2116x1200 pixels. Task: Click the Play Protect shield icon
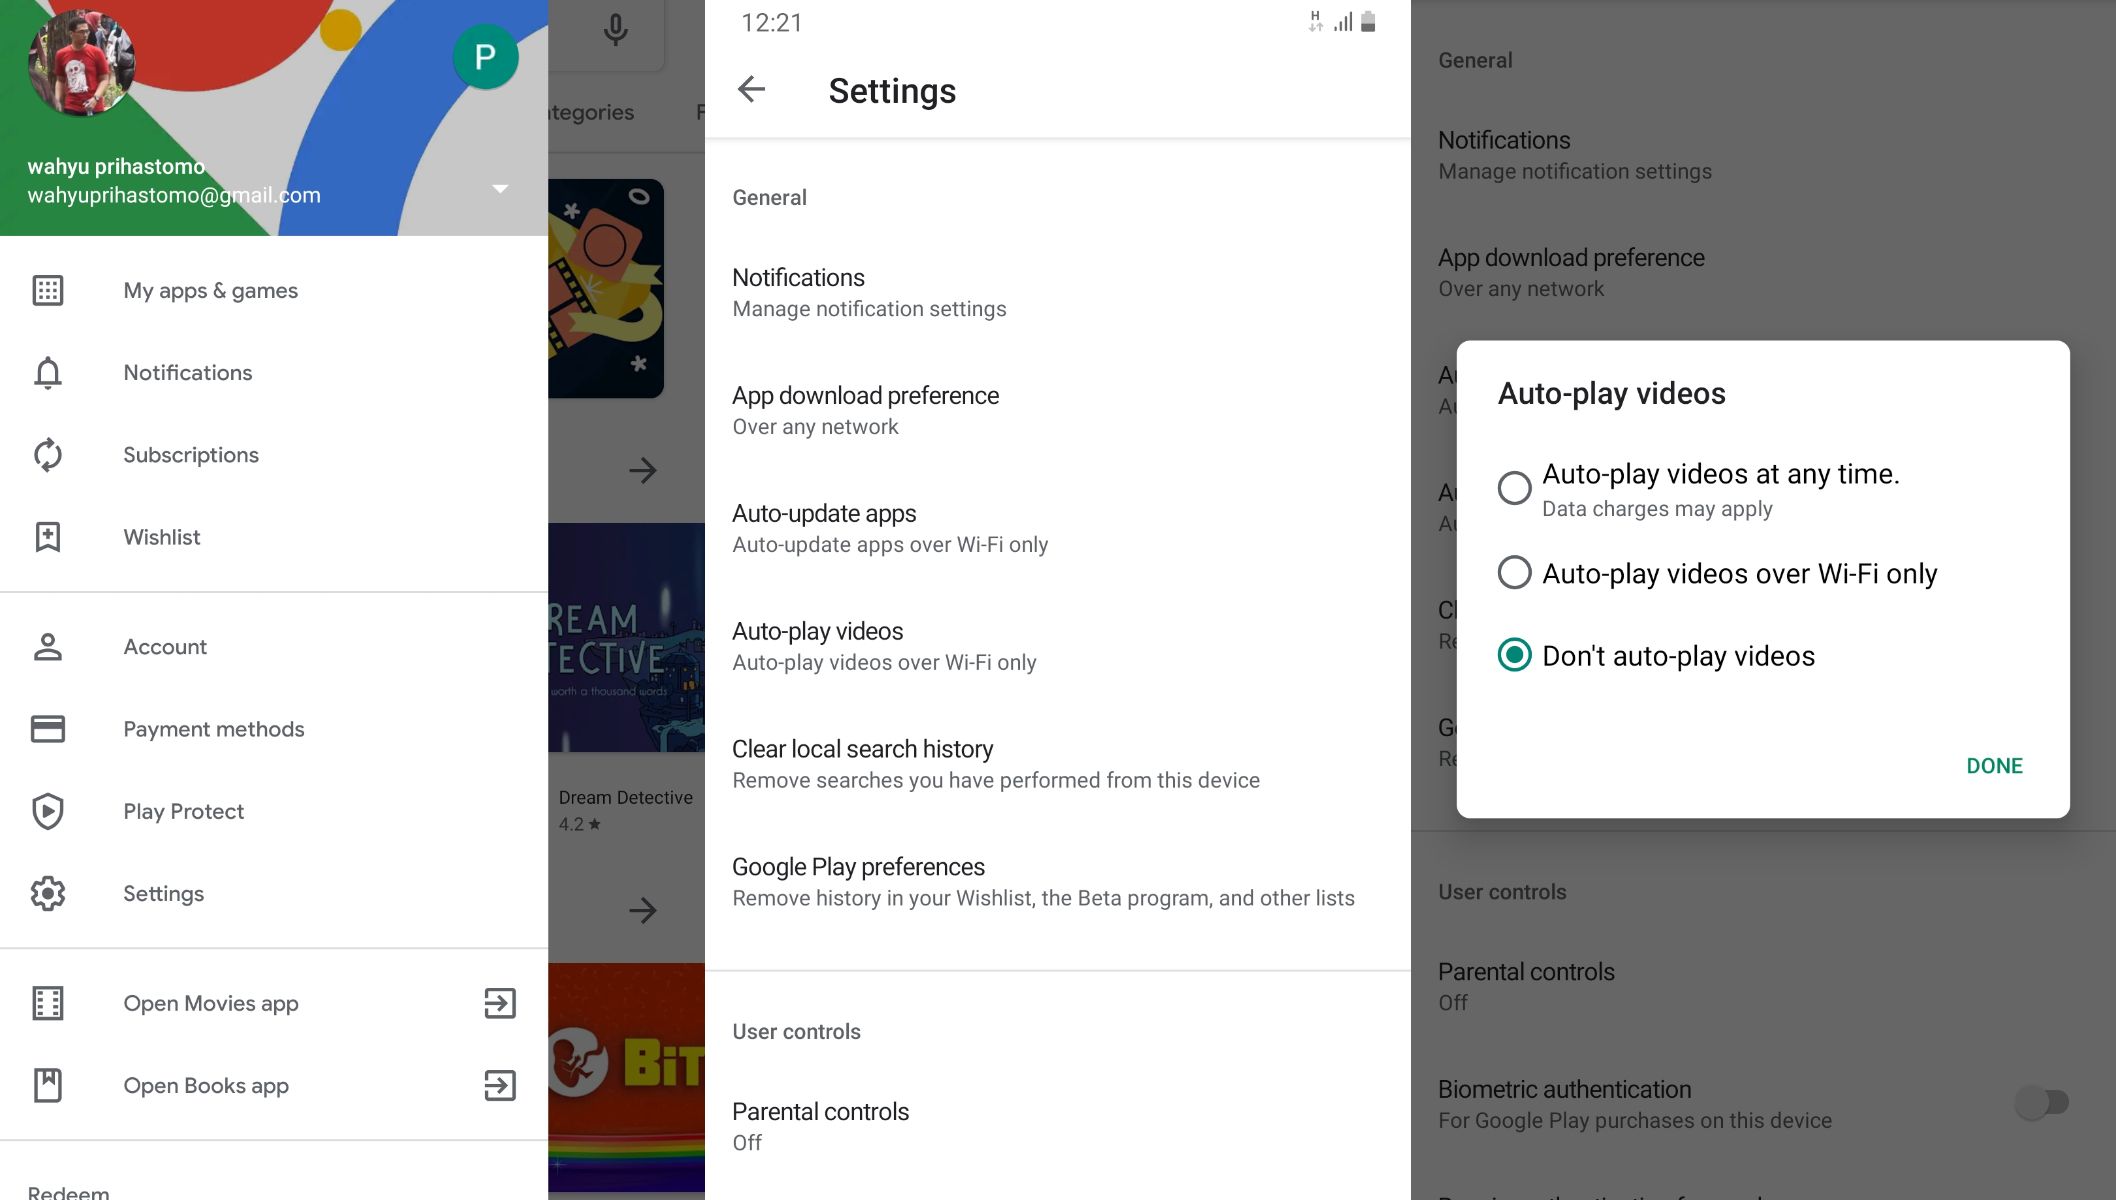48,811
